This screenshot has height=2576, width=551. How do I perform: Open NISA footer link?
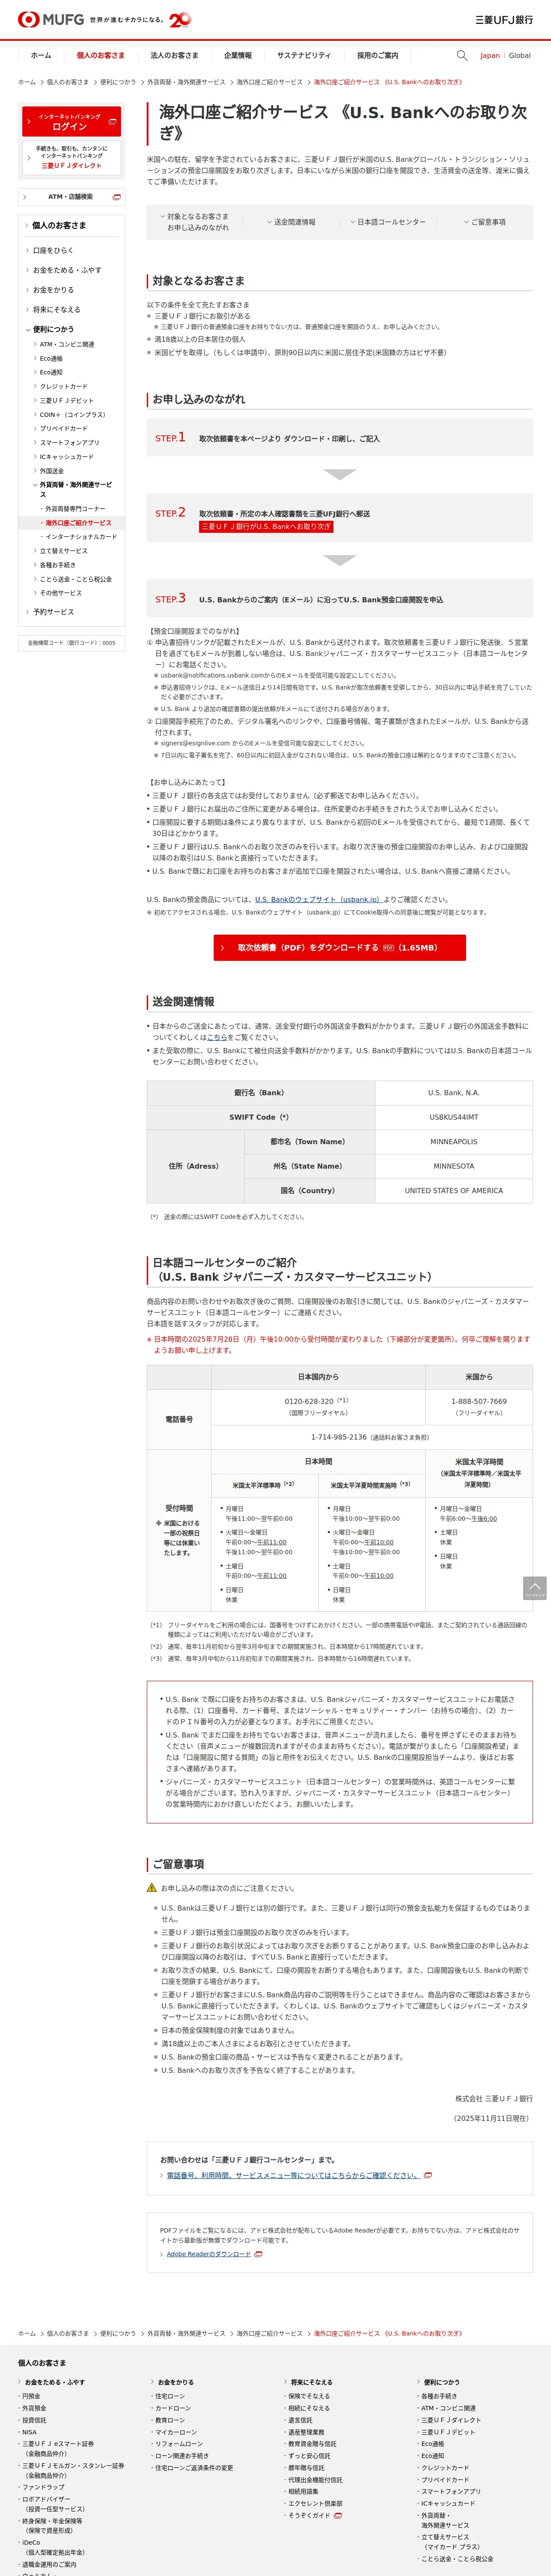tap(29, 2432)
